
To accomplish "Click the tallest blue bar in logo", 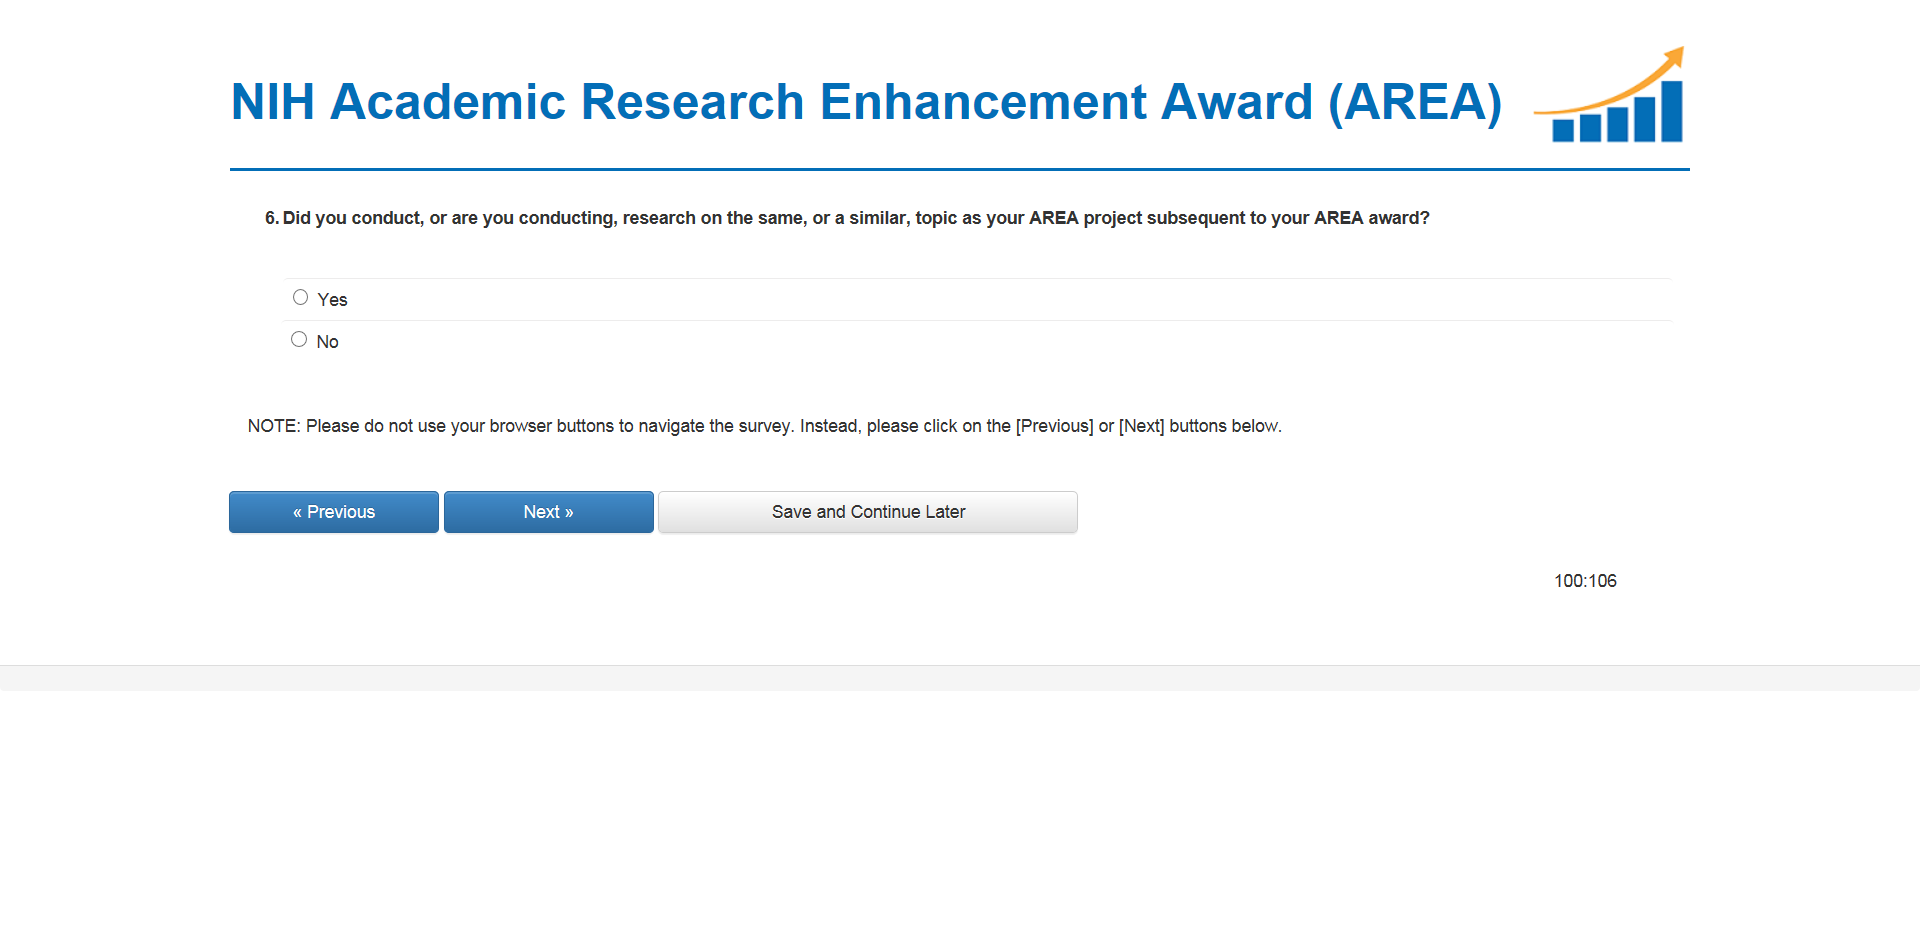I will tap(1671, 111).
